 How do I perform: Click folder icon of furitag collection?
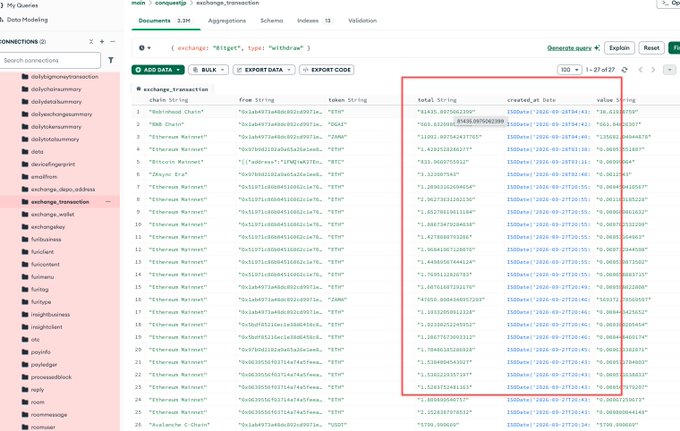25,289
